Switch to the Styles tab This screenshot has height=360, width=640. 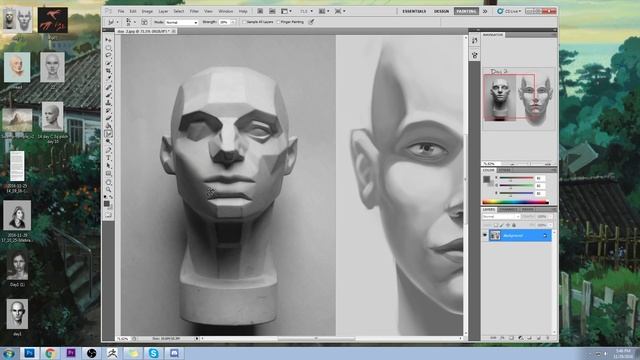pos(504,170)
